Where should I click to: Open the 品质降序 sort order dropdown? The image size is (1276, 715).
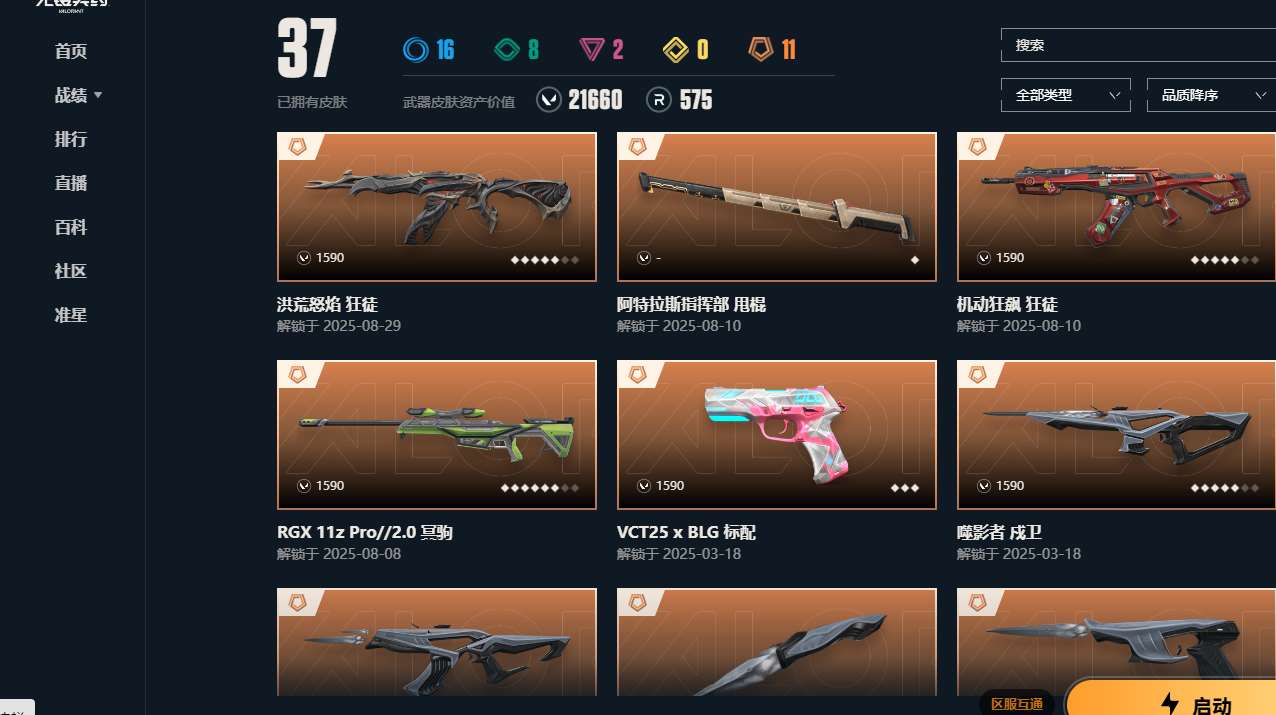1211,95
